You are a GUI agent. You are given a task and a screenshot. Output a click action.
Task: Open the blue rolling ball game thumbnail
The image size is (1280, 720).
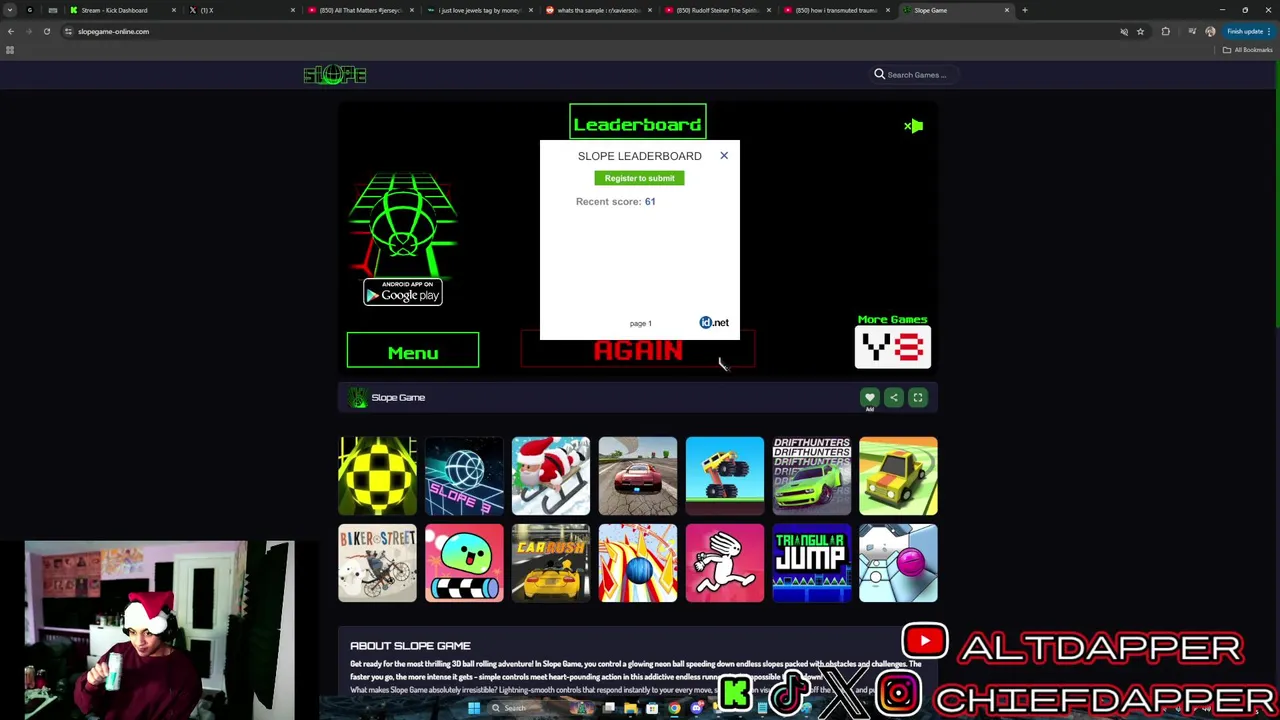coord(638,563)
